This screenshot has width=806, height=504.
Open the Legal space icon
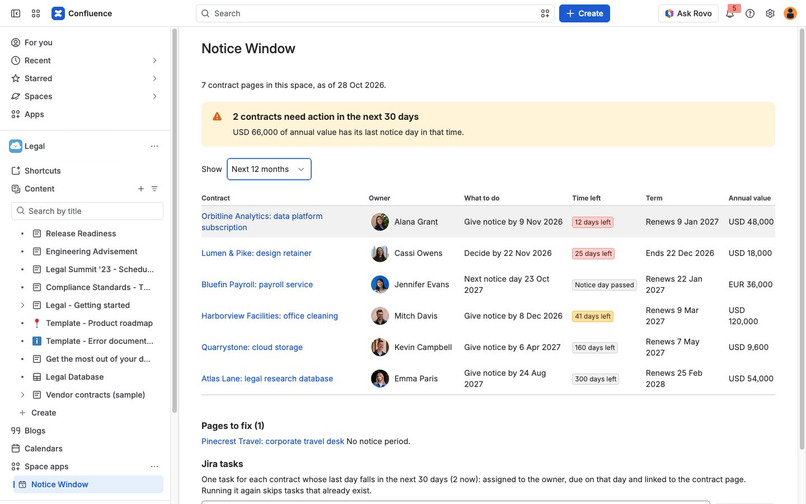pos(15,146)
